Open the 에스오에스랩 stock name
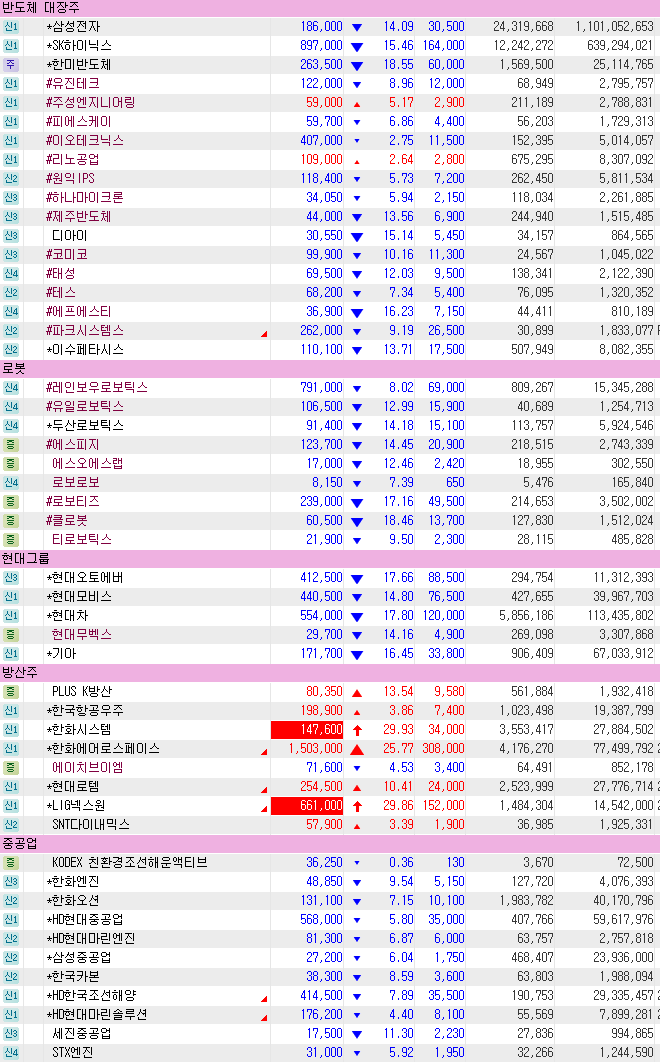 (87, 463)
